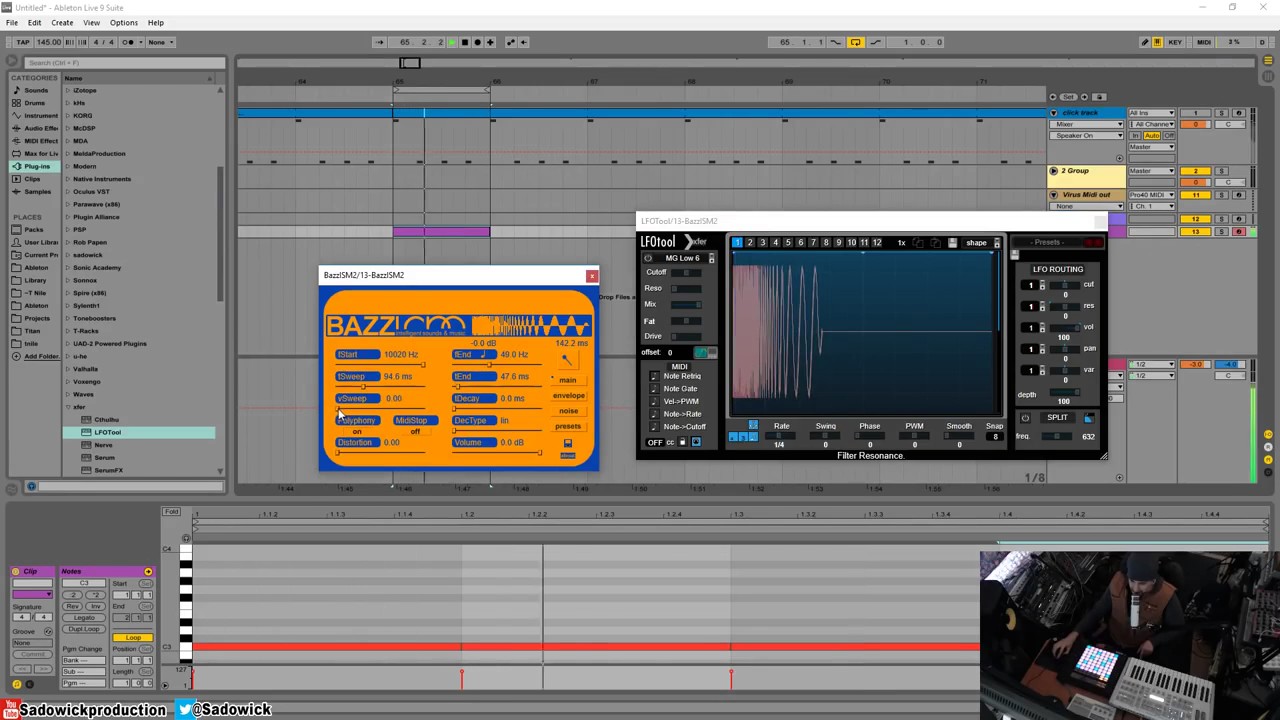Toggle the SPLIT power button in LFOTool

[1025, 418]
